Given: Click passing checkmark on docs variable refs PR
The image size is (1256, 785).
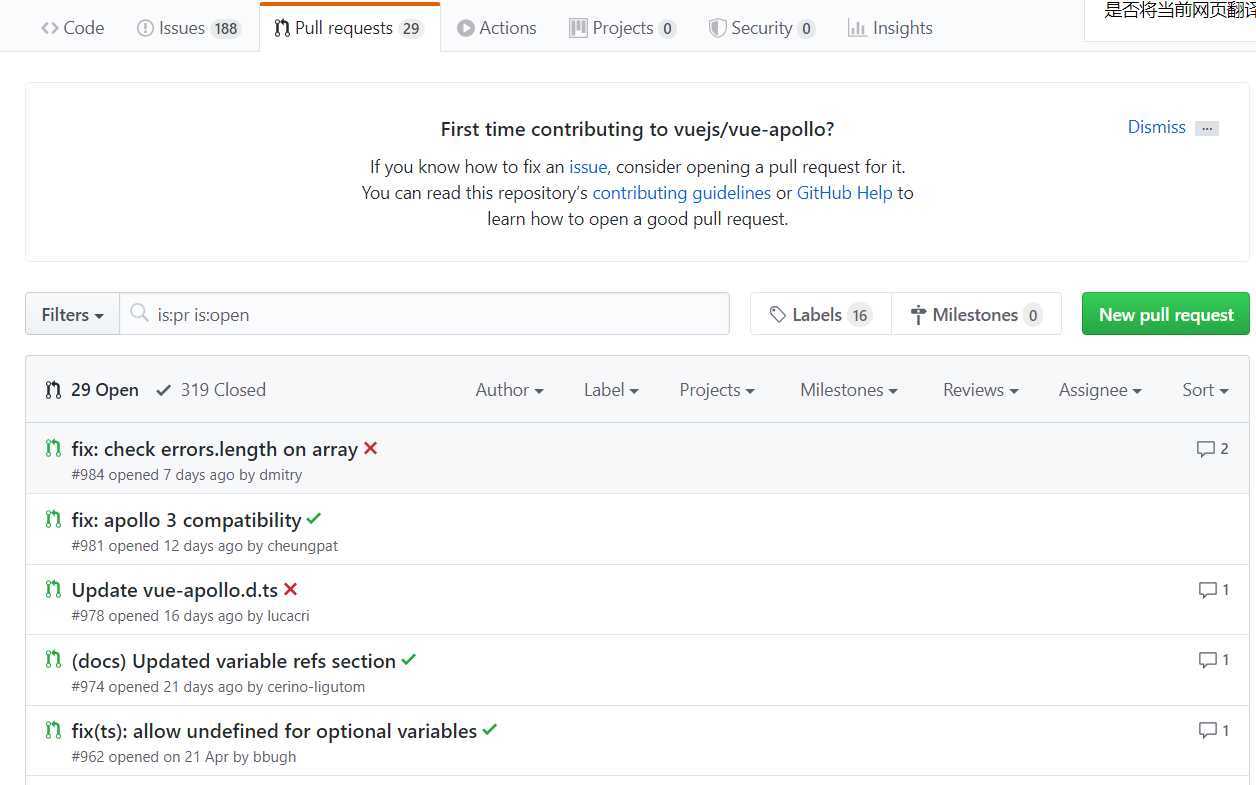Looking at the screenshot, I should (x=409, y=660).
